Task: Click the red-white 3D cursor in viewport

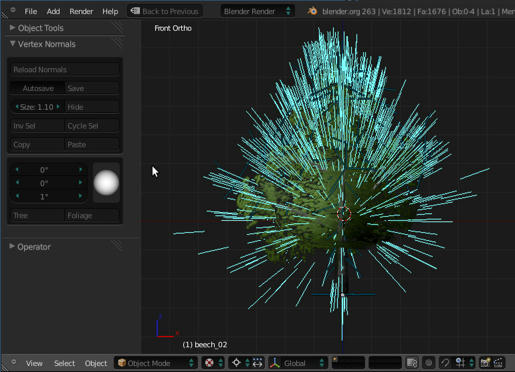Action: tap(343, 214)
